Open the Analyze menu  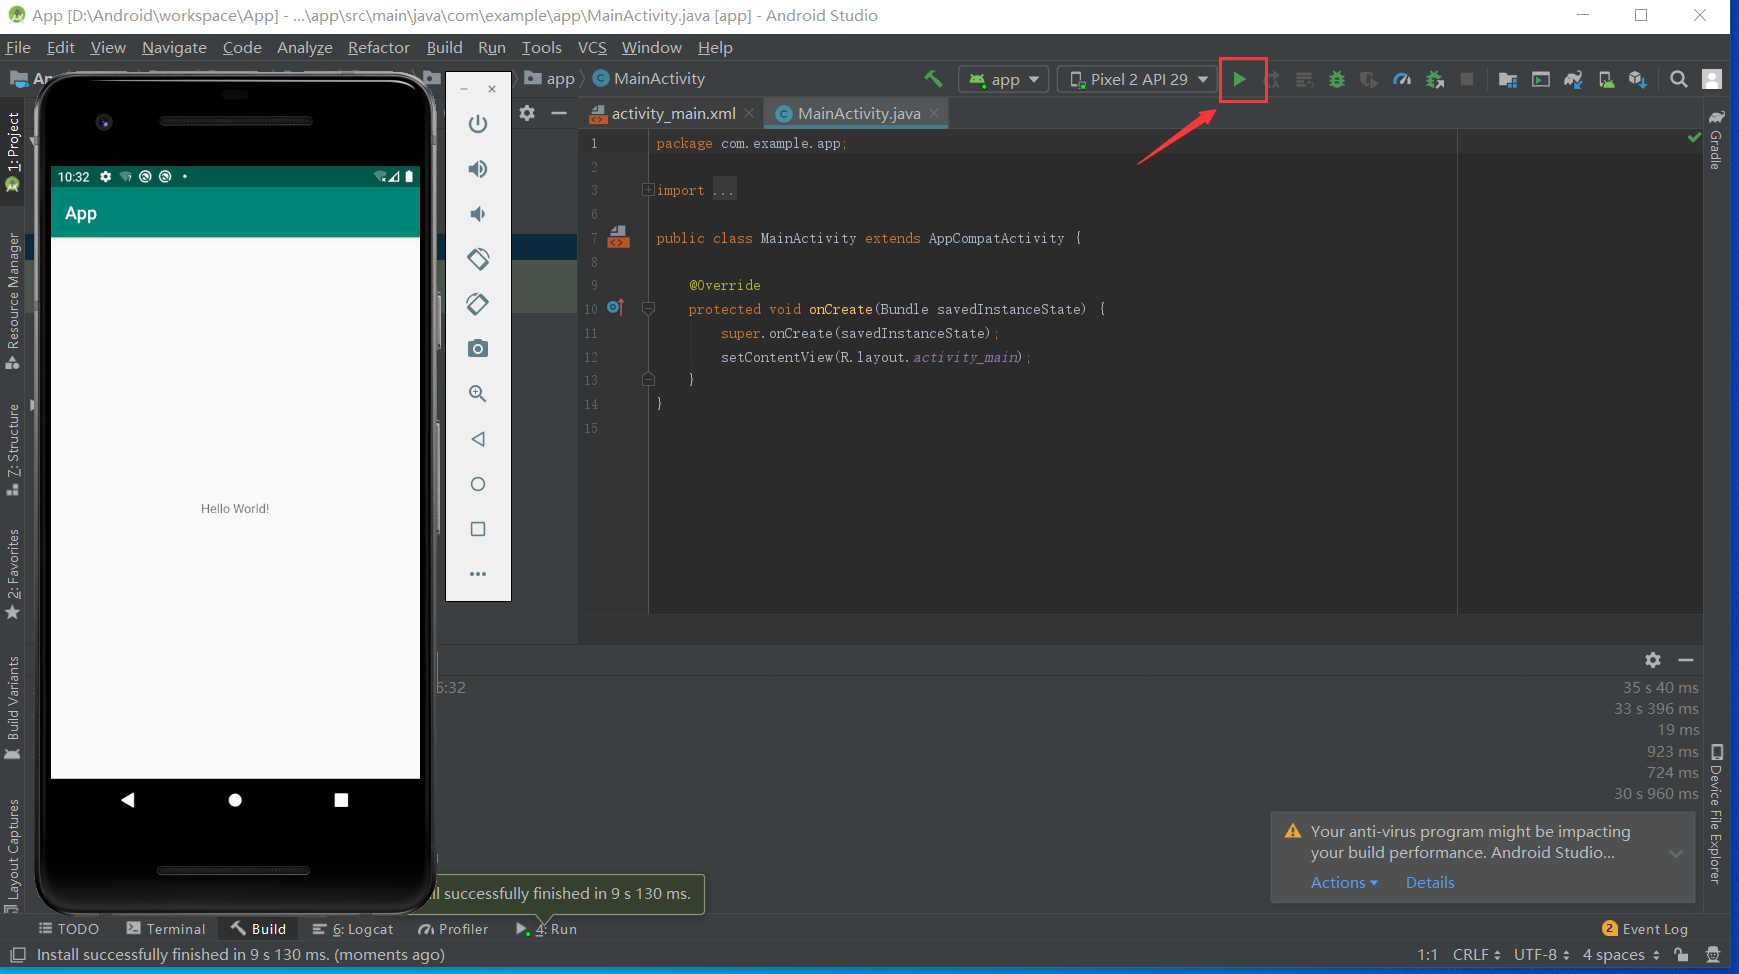coord(305,47)
